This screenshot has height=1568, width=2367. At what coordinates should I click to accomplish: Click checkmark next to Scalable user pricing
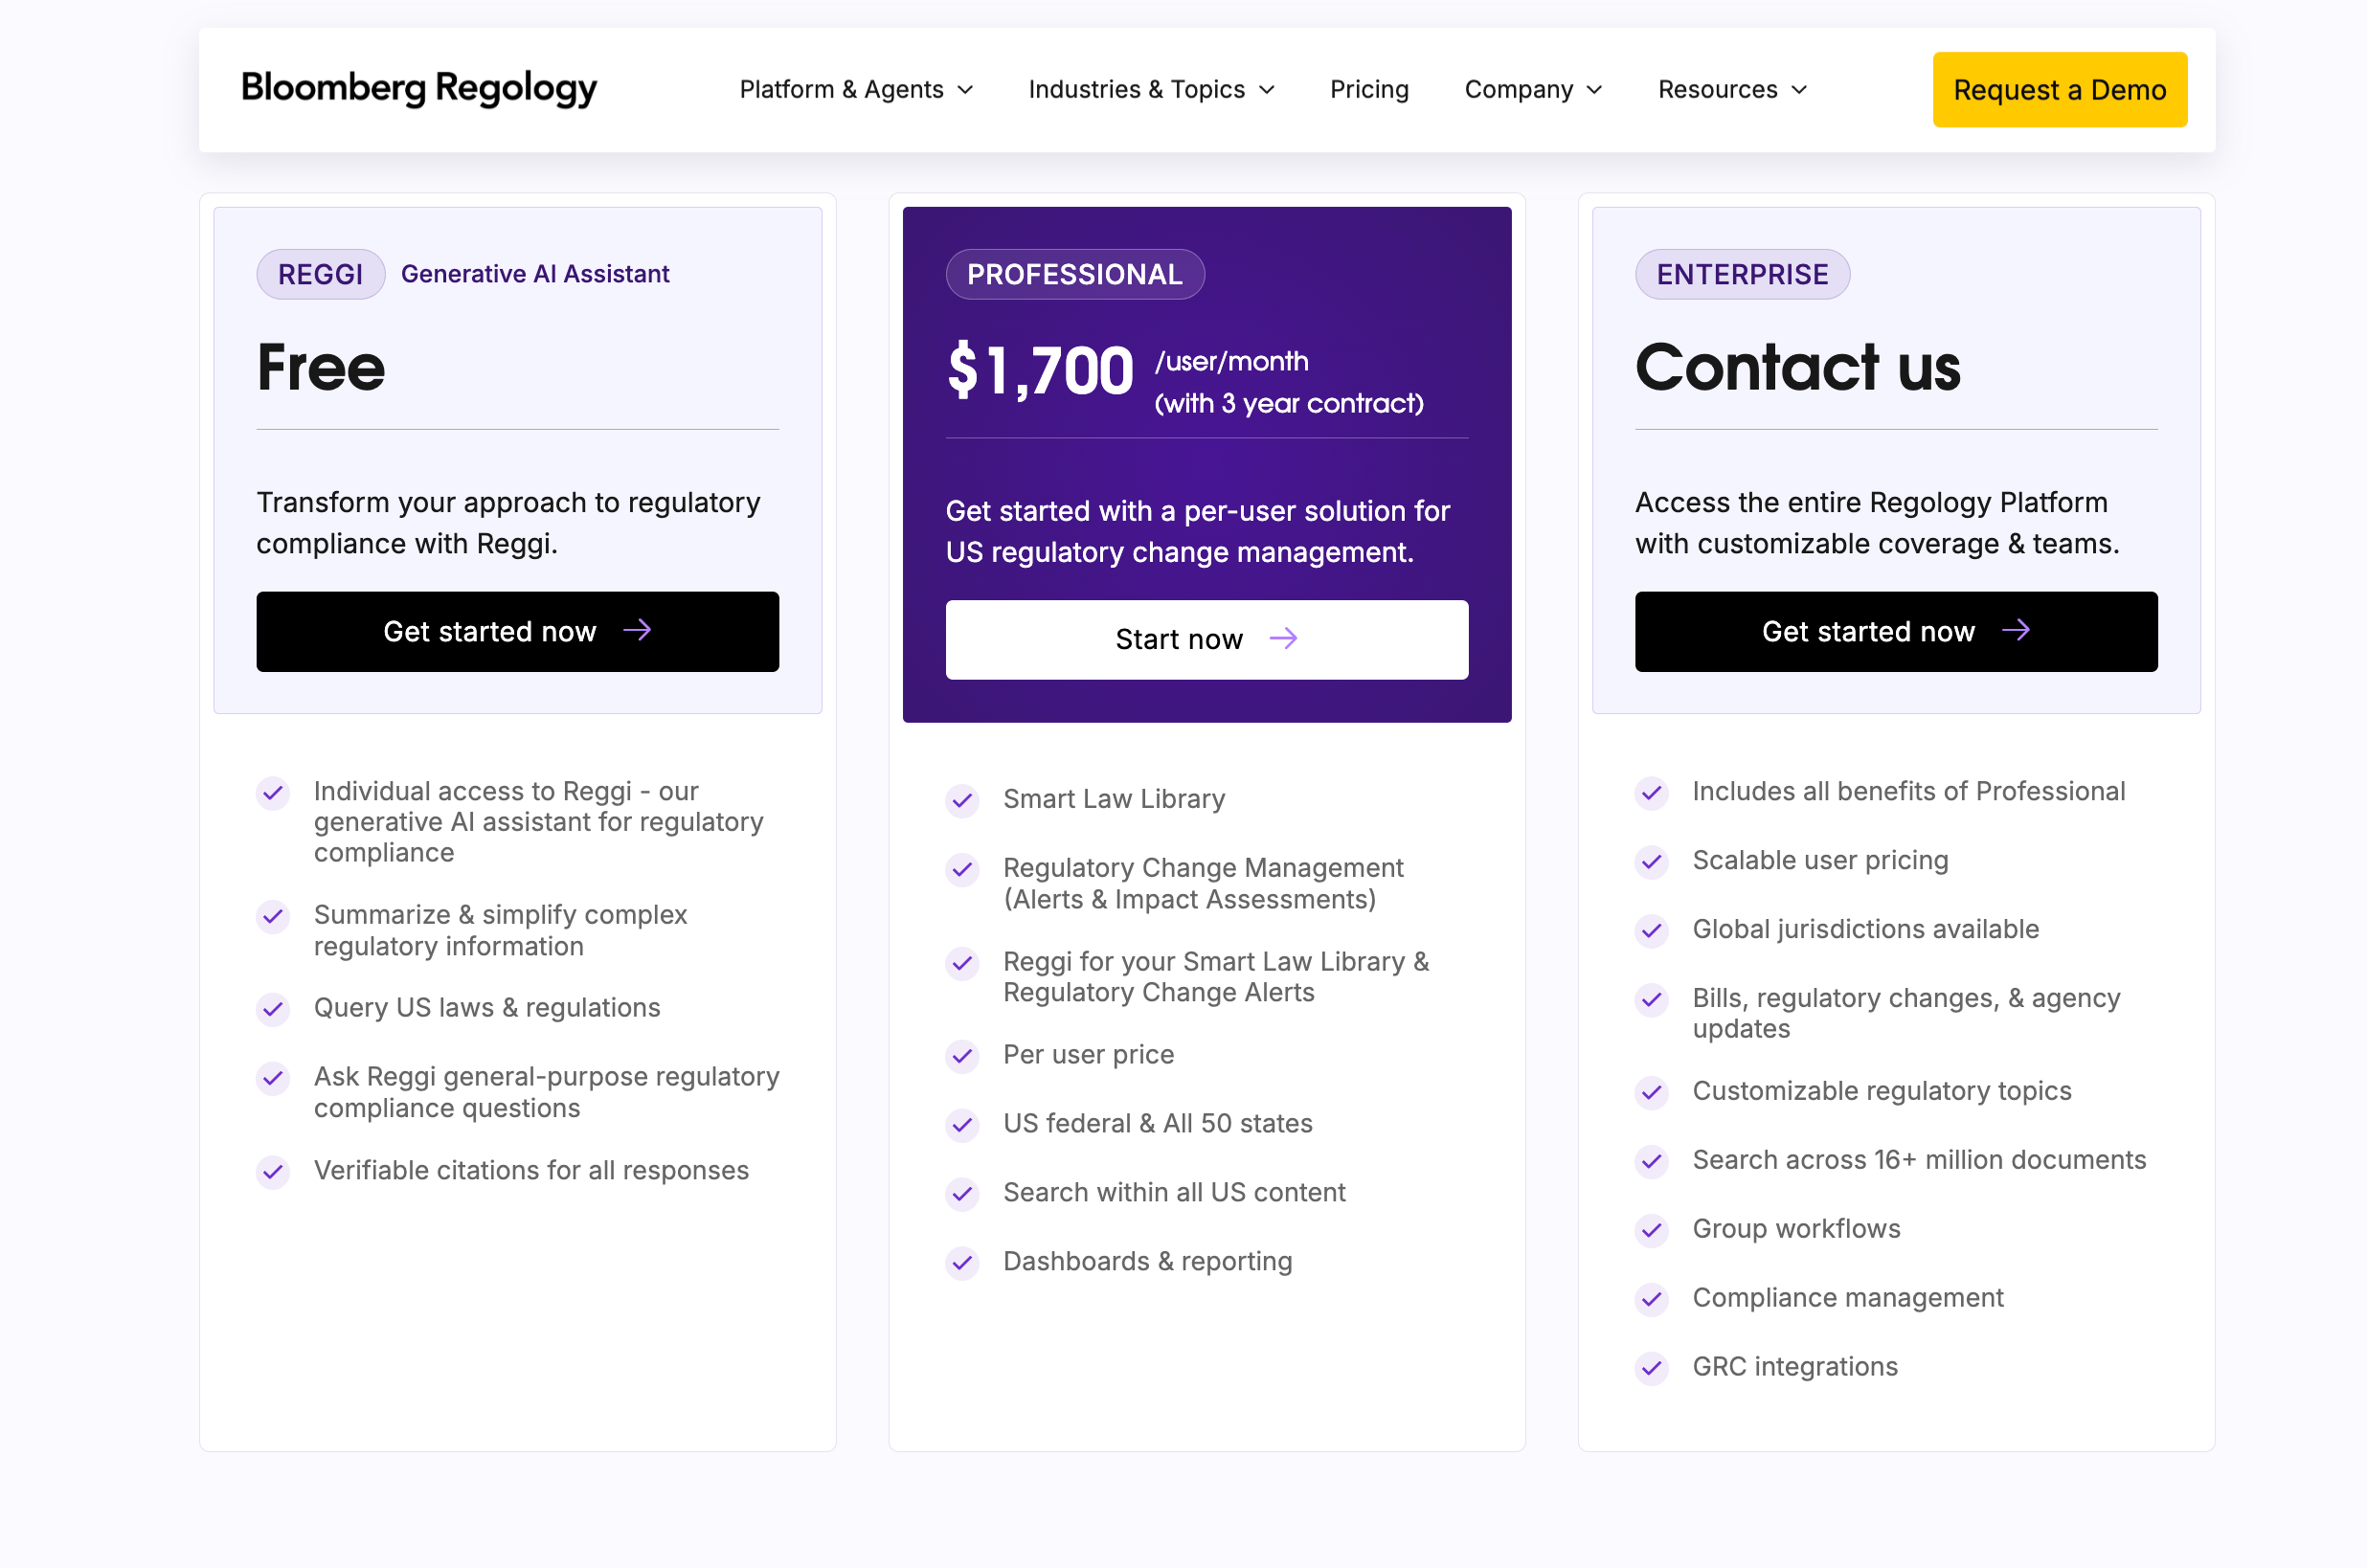click(x=1651, y=861)
